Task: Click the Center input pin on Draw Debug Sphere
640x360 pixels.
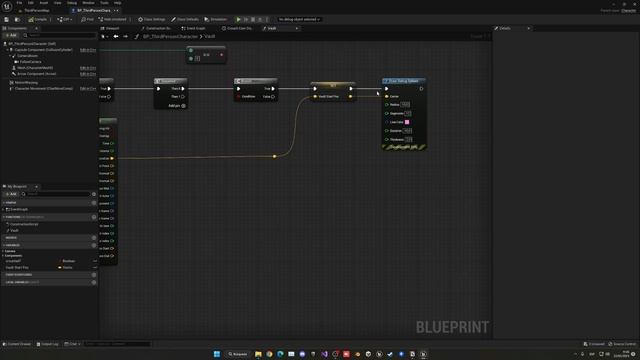Action: [387, 96]
